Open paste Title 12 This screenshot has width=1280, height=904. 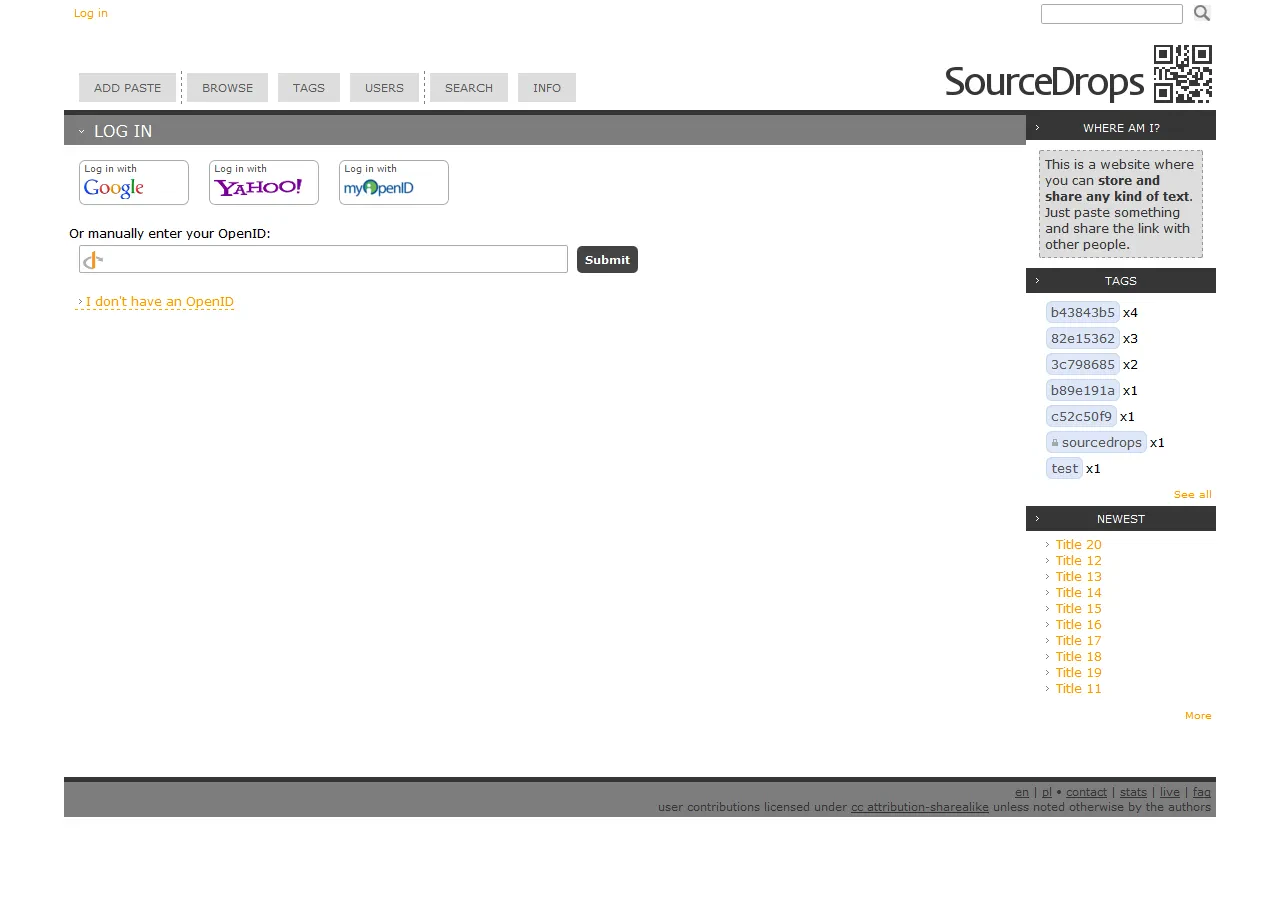coord(1078,561)
